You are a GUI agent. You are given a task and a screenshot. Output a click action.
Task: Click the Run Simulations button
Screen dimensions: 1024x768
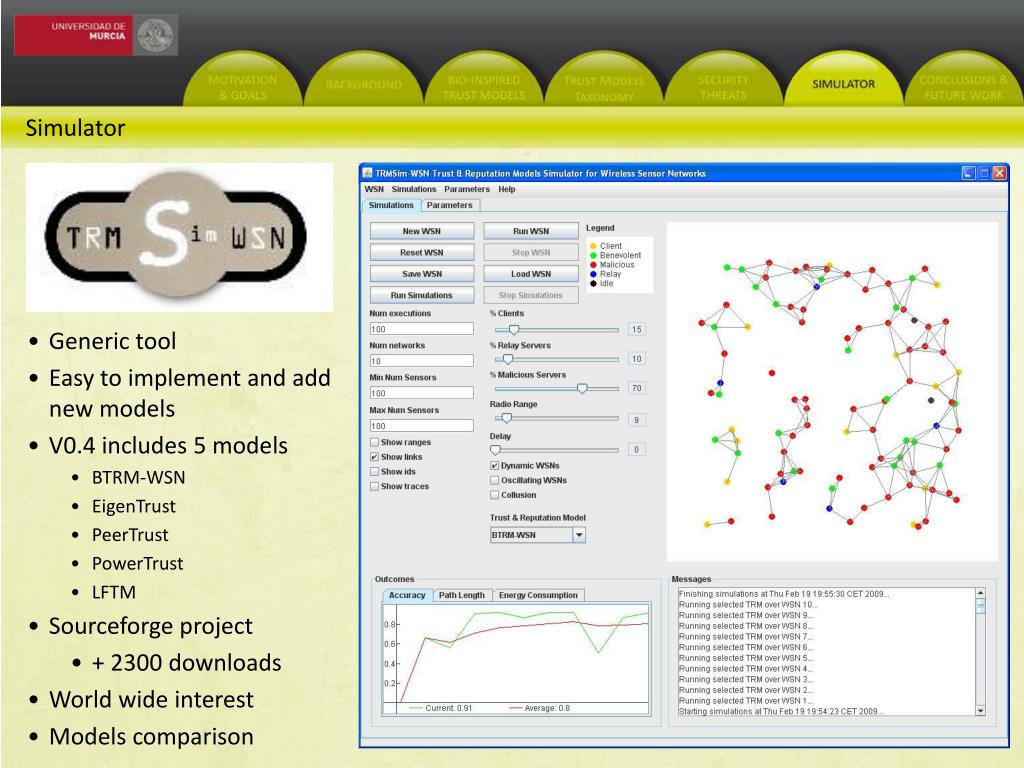(x=422, y=295)
